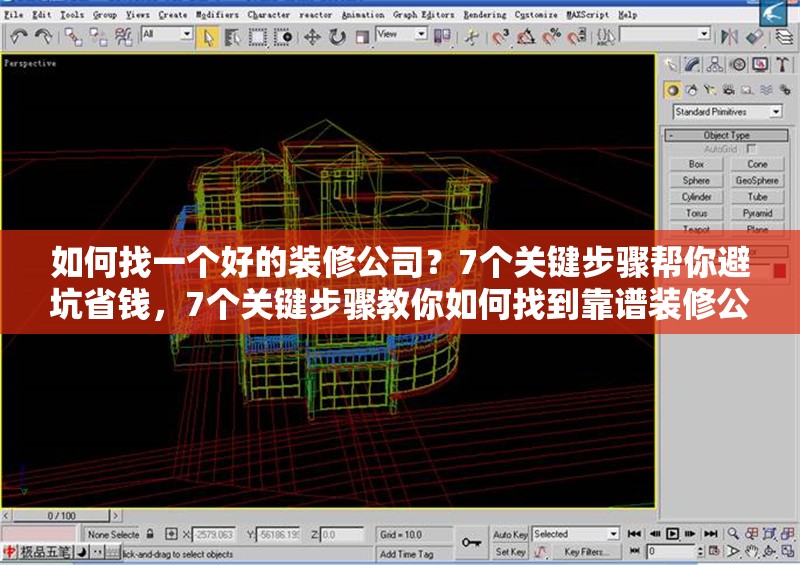800x565 pixels.
Task: Click the 0 / 100 time slider
Action: point(63,516)
